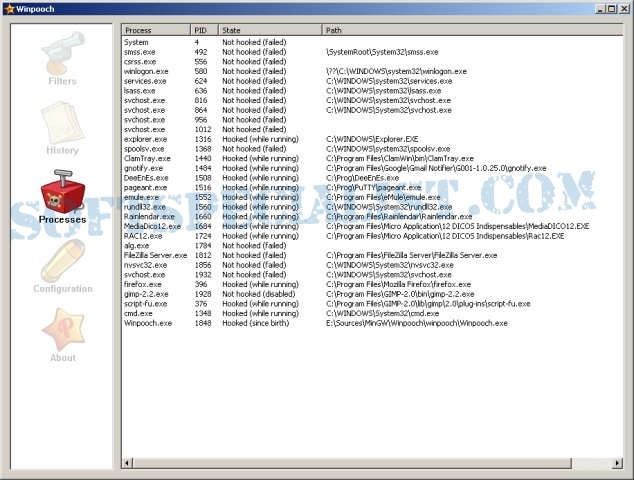Select svchost.exe with PID 816
The width and height of the screenshot is (634, 480).
click(372, 100)
